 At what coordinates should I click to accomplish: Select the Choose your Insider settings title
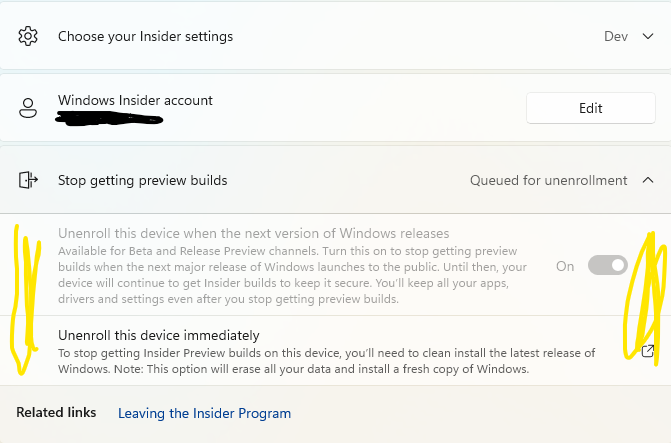pos(145,36)
